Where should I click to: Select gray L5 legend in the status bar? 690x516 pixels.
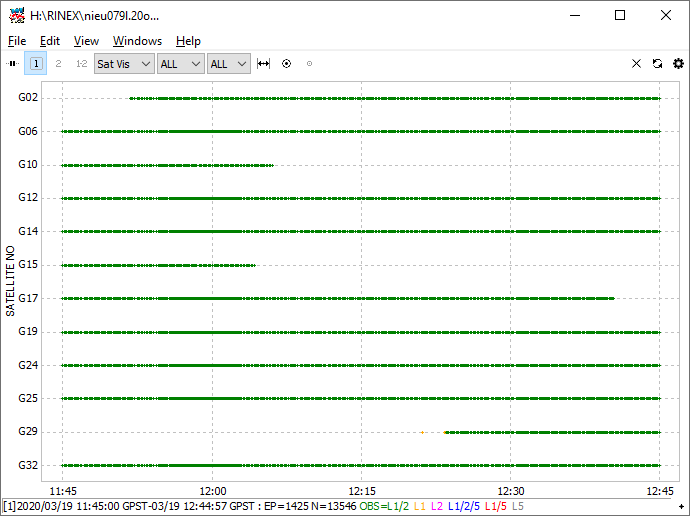518,506
